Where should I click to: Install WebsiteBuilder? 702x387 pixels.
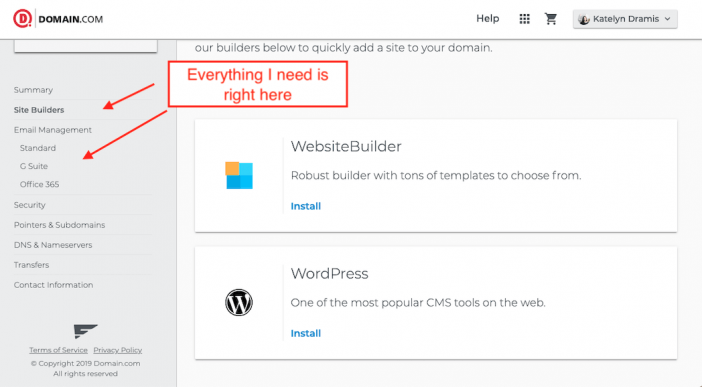(x=306, y=206)
